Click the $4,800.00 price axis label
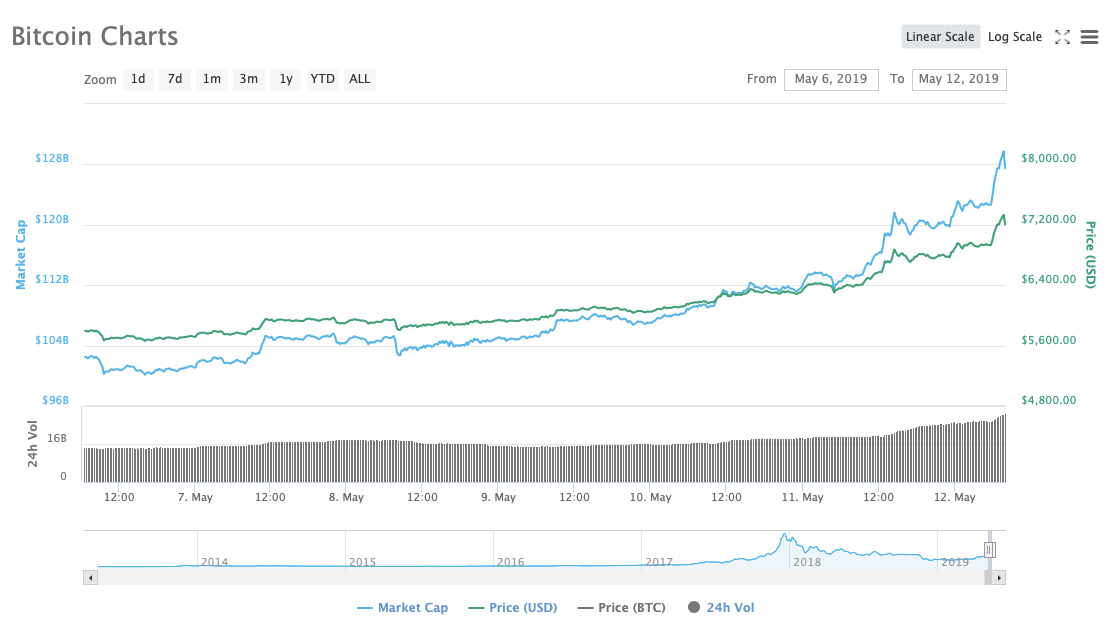The width and height of the screenshot is (1110, 621). pyautogui.click(x=1048, y=400)
